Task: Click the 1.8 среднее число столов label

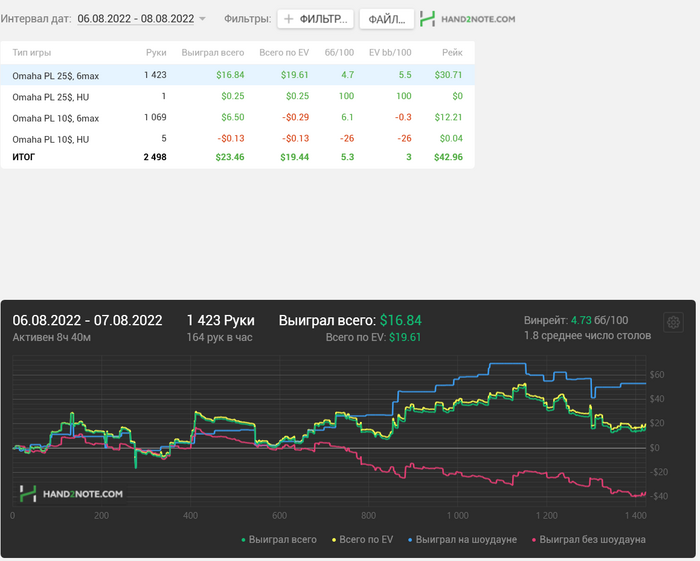Action: tap(588, 336)
